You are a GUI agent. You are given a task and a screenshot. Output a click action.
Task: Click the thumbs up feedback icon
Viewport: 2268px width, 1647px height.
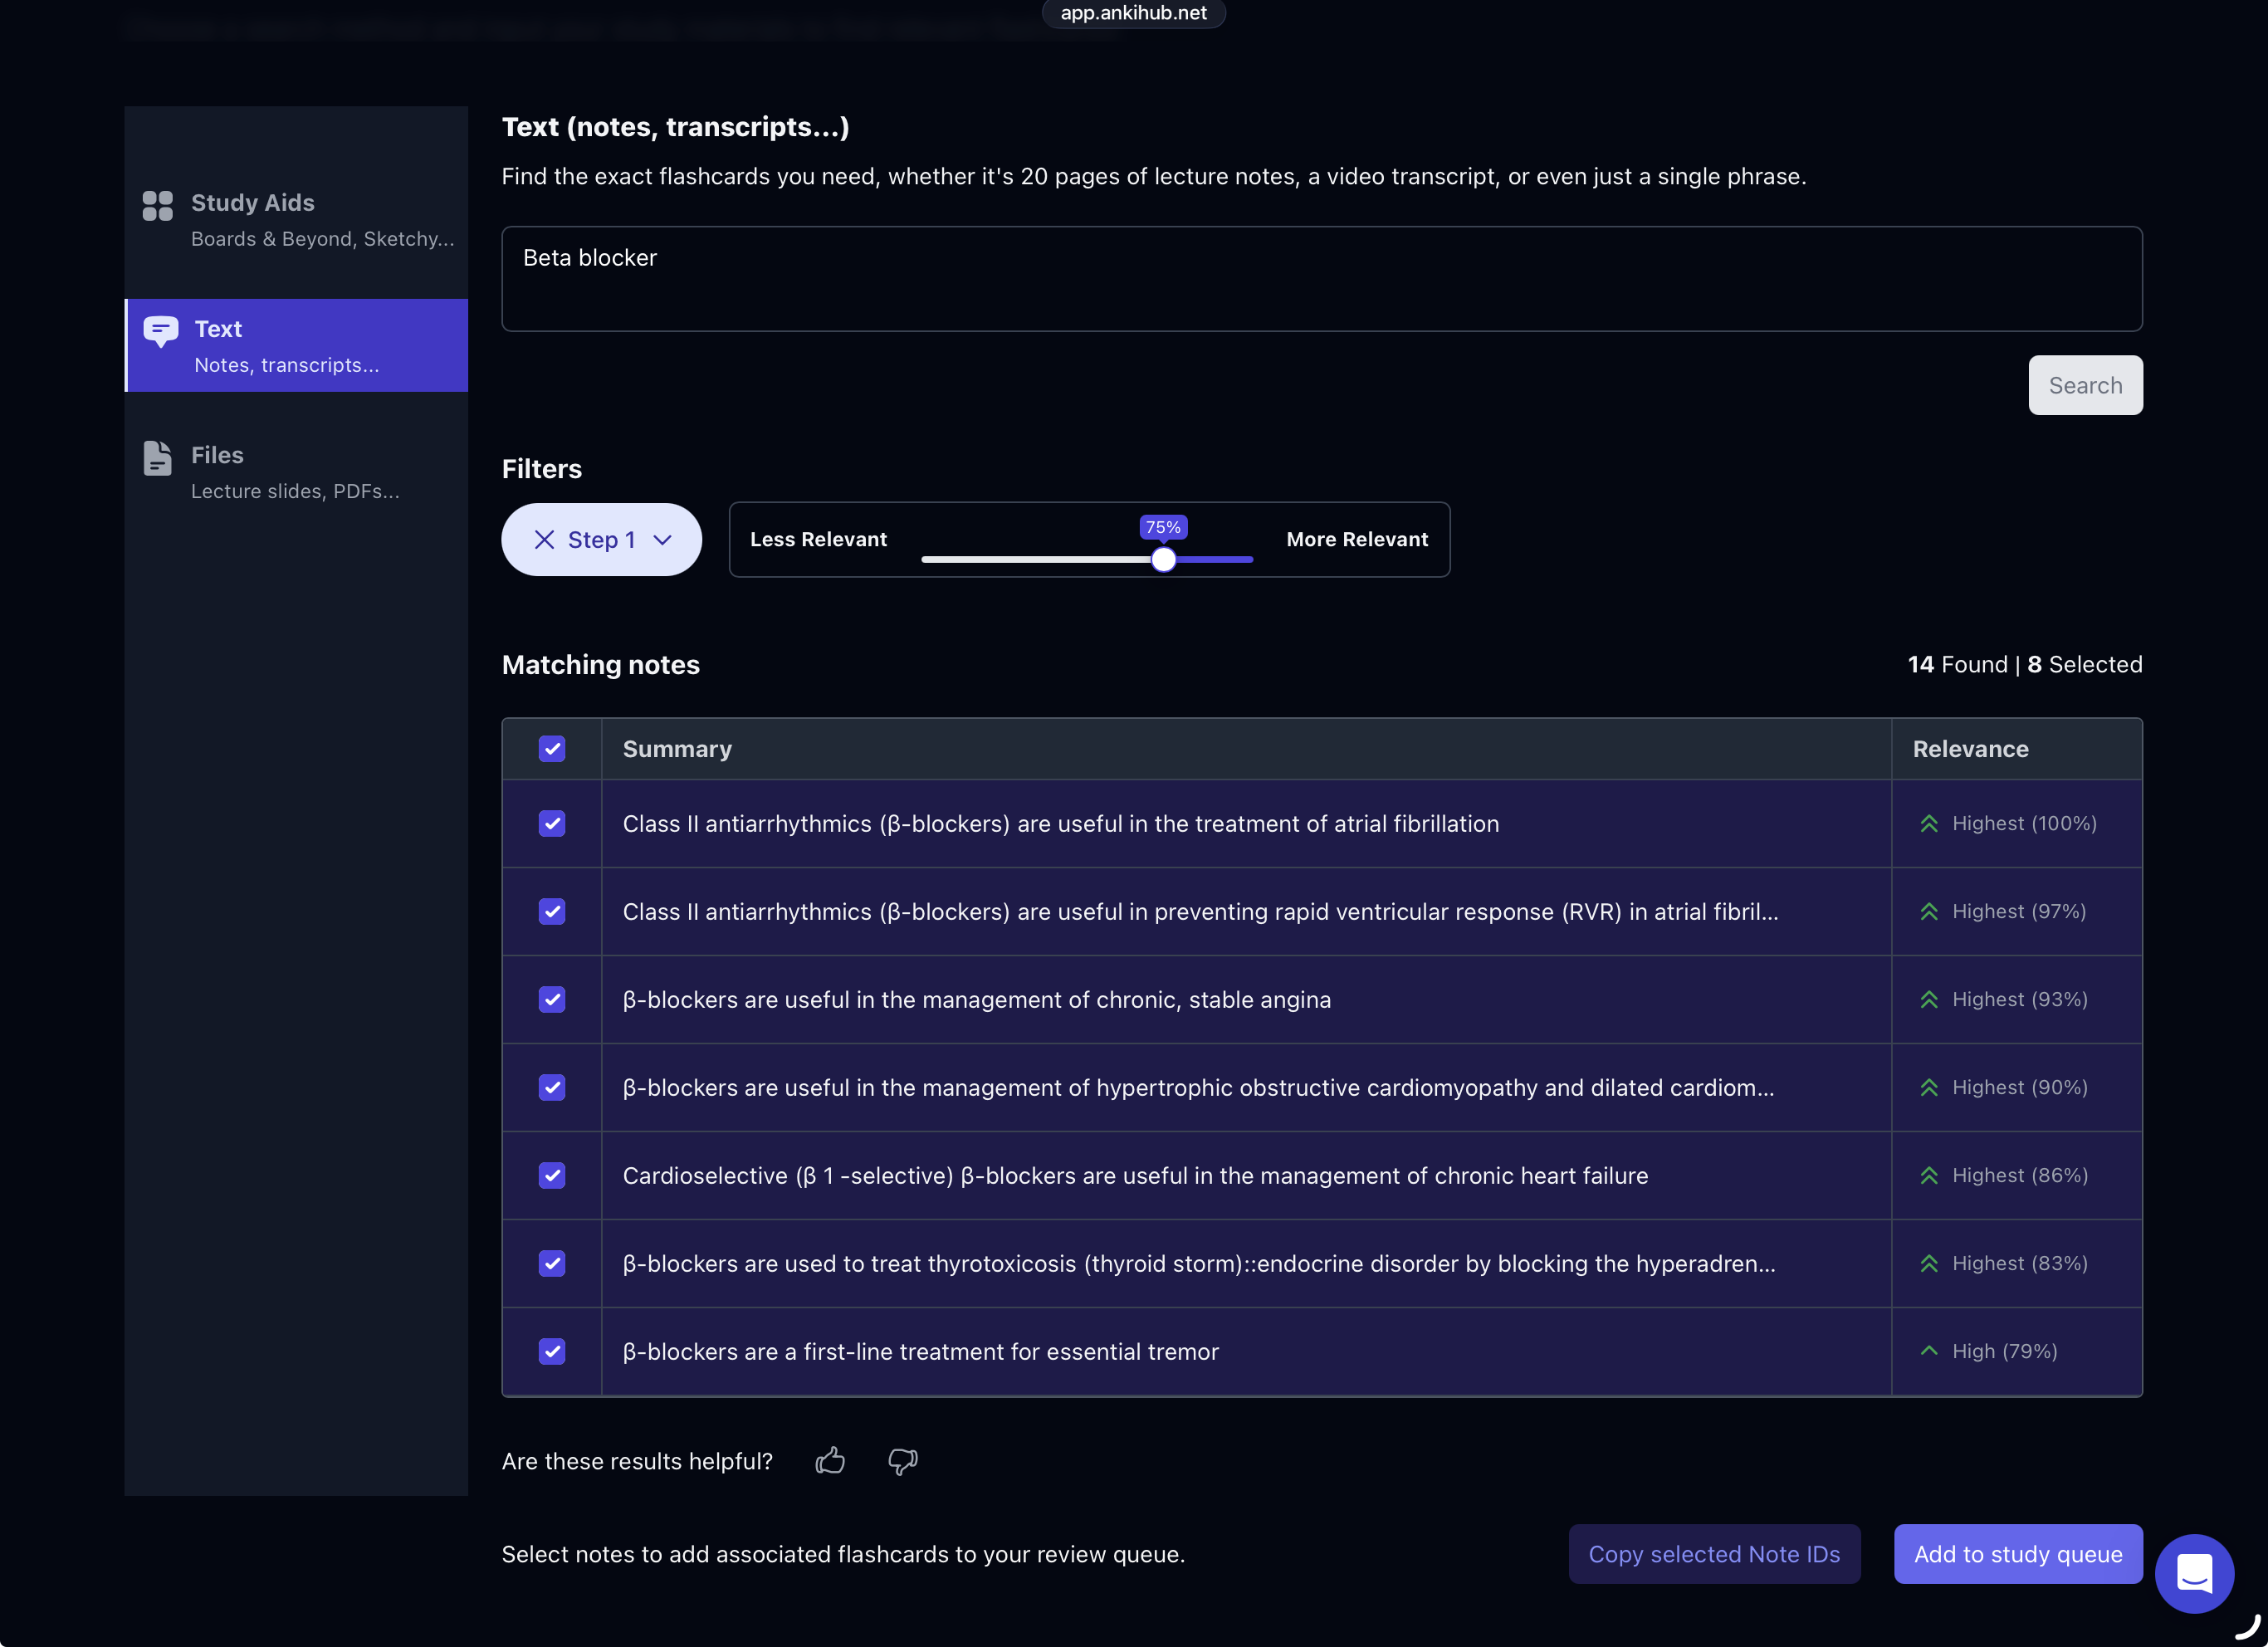[830, 1461]
